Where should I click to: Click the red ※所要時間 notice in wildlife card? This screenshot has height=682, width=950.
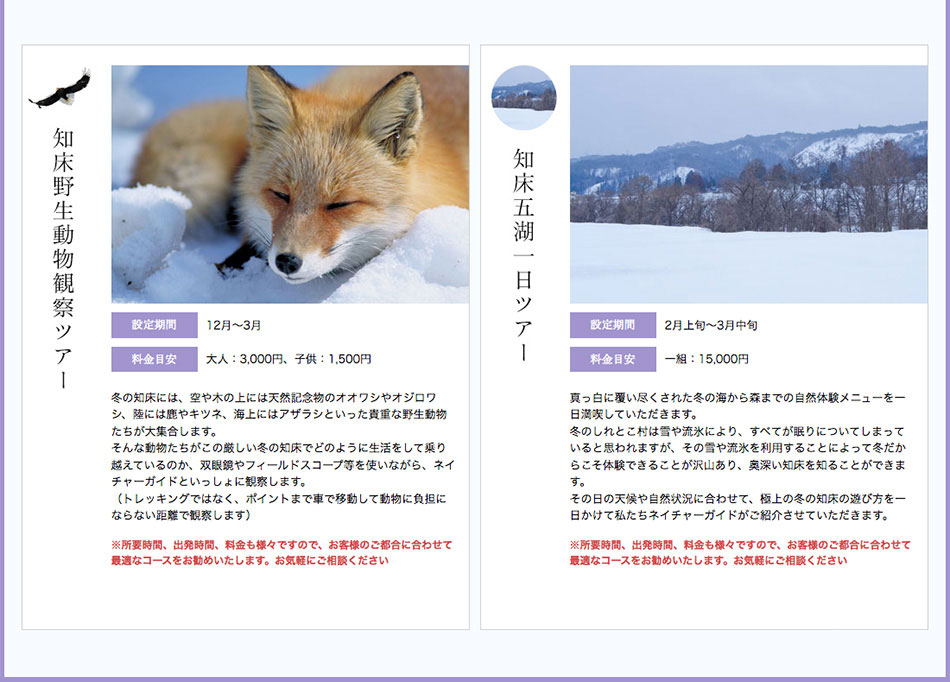[x=282, y=553]
